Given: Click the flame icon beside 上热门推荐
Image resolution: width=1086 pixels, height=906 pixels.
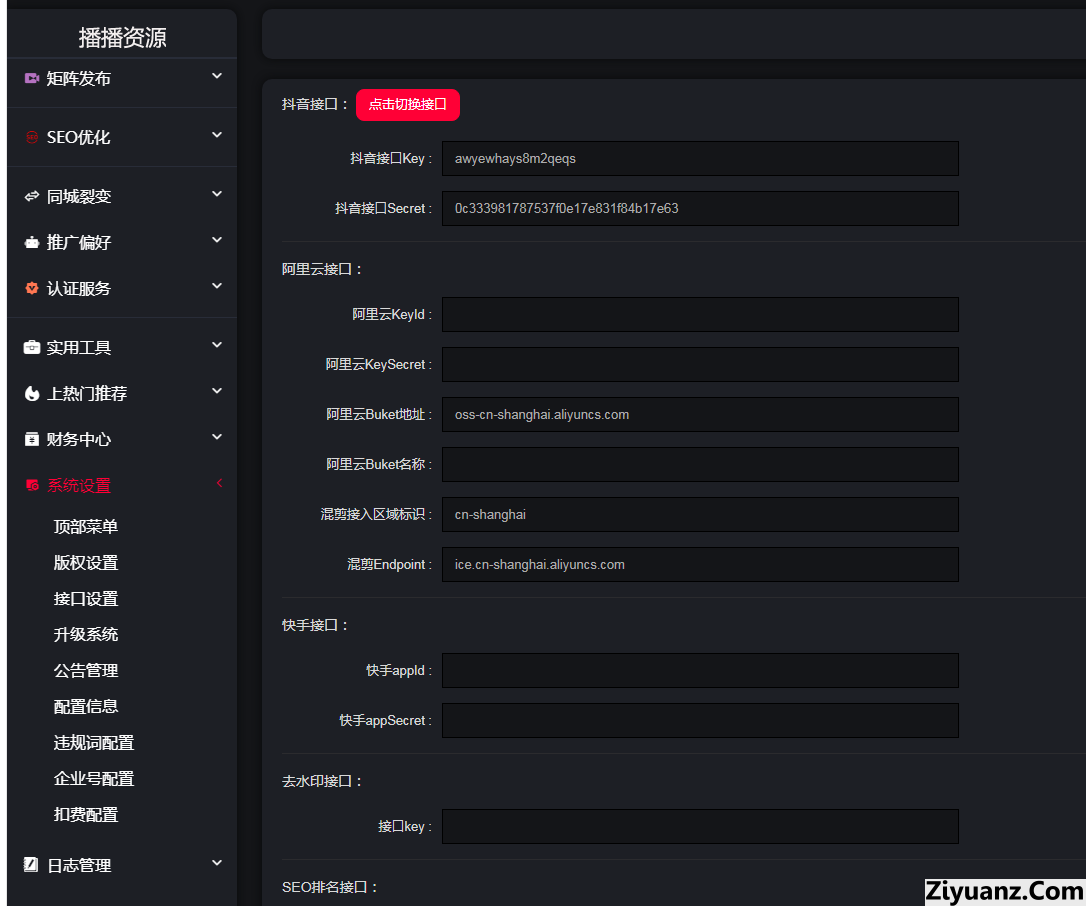Looking at the screenshot, I should 31,394.
